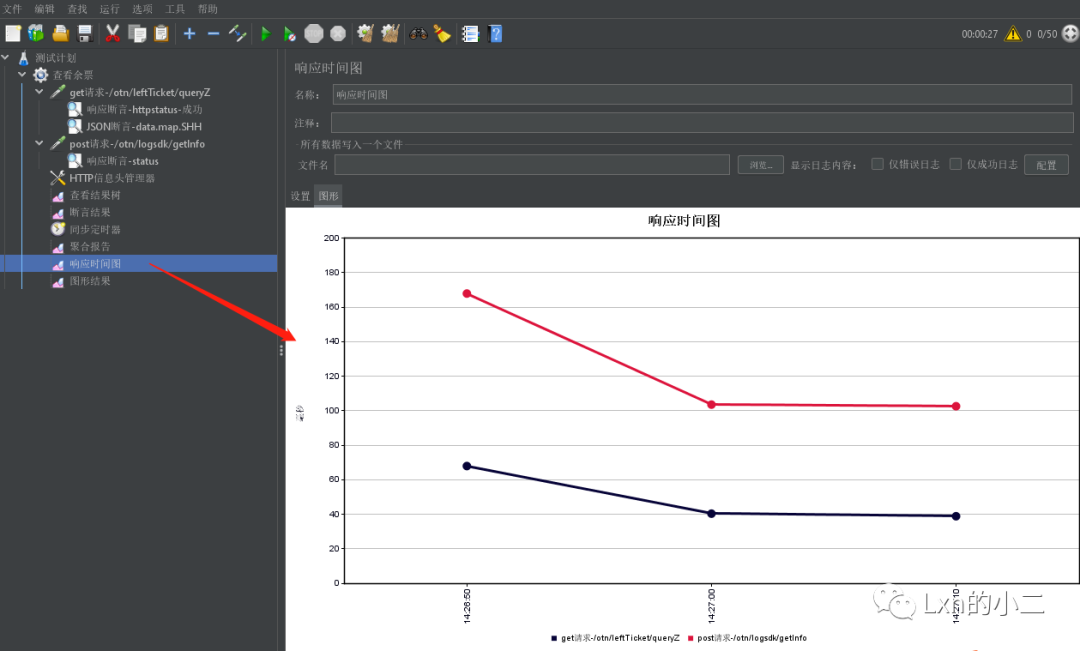Click the red post请求 legend swatch
Screen dimensions: 1080x651
[x=690, y=638]
